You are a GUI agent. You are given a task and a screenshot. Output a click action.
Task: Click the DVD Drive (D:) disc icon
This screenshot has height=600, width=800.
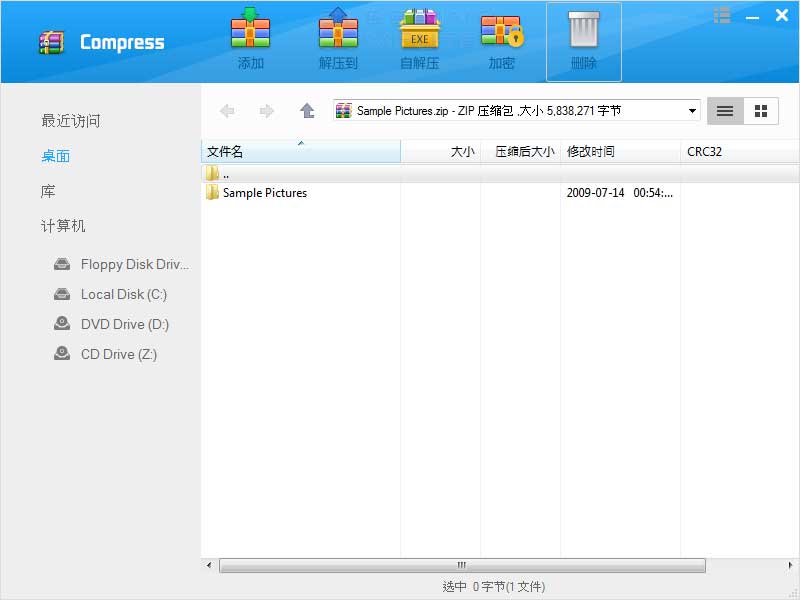point(62,323)
